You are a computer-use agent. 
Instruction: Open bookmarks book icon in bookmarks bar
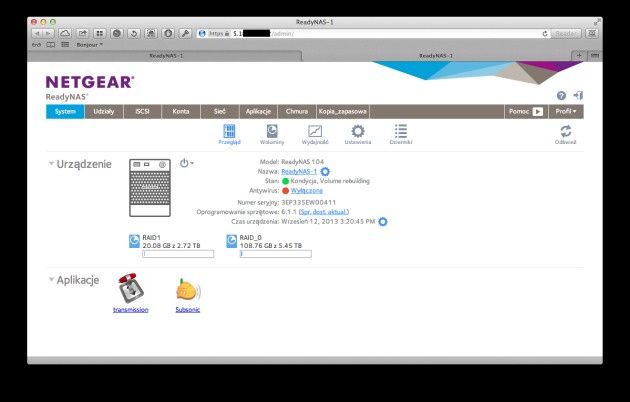click(x=51, y=45)
